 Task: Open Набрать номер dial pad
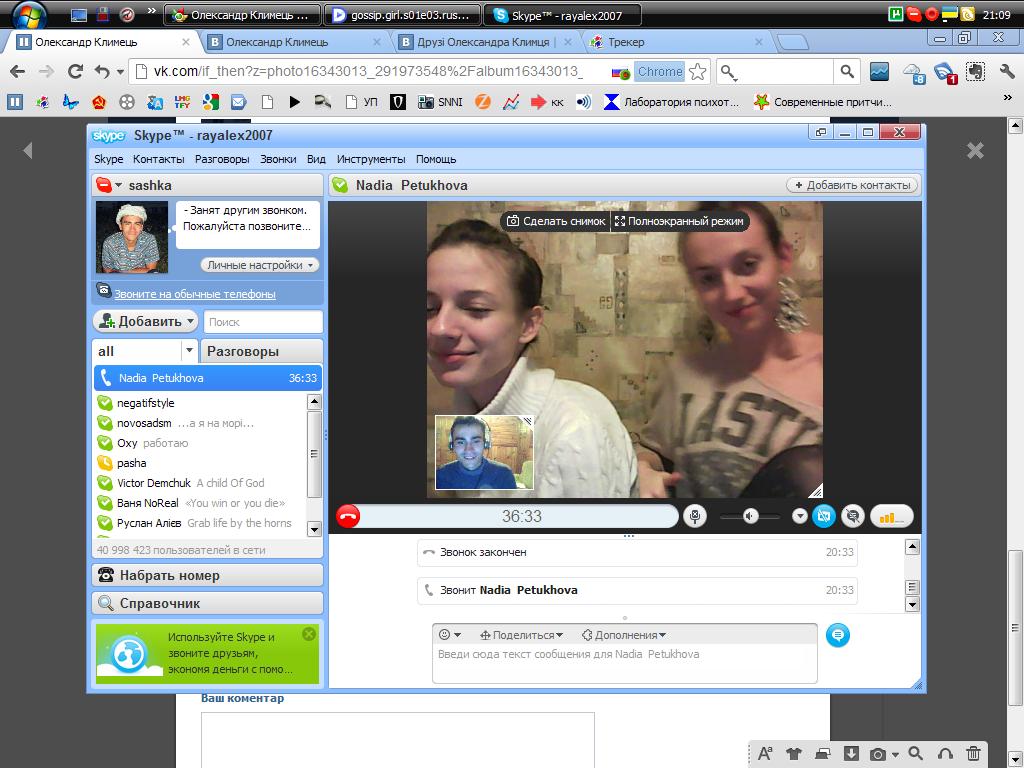(208, 575)
